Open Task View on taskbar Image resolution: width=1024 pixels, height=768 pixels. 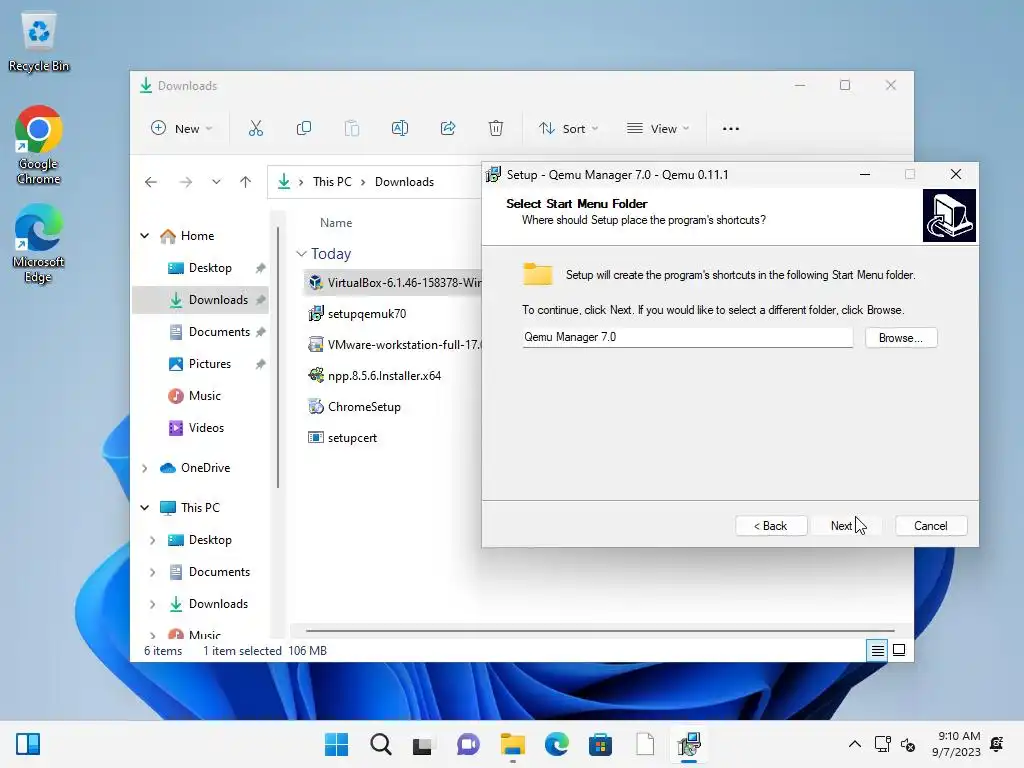[x=423, y=744]
